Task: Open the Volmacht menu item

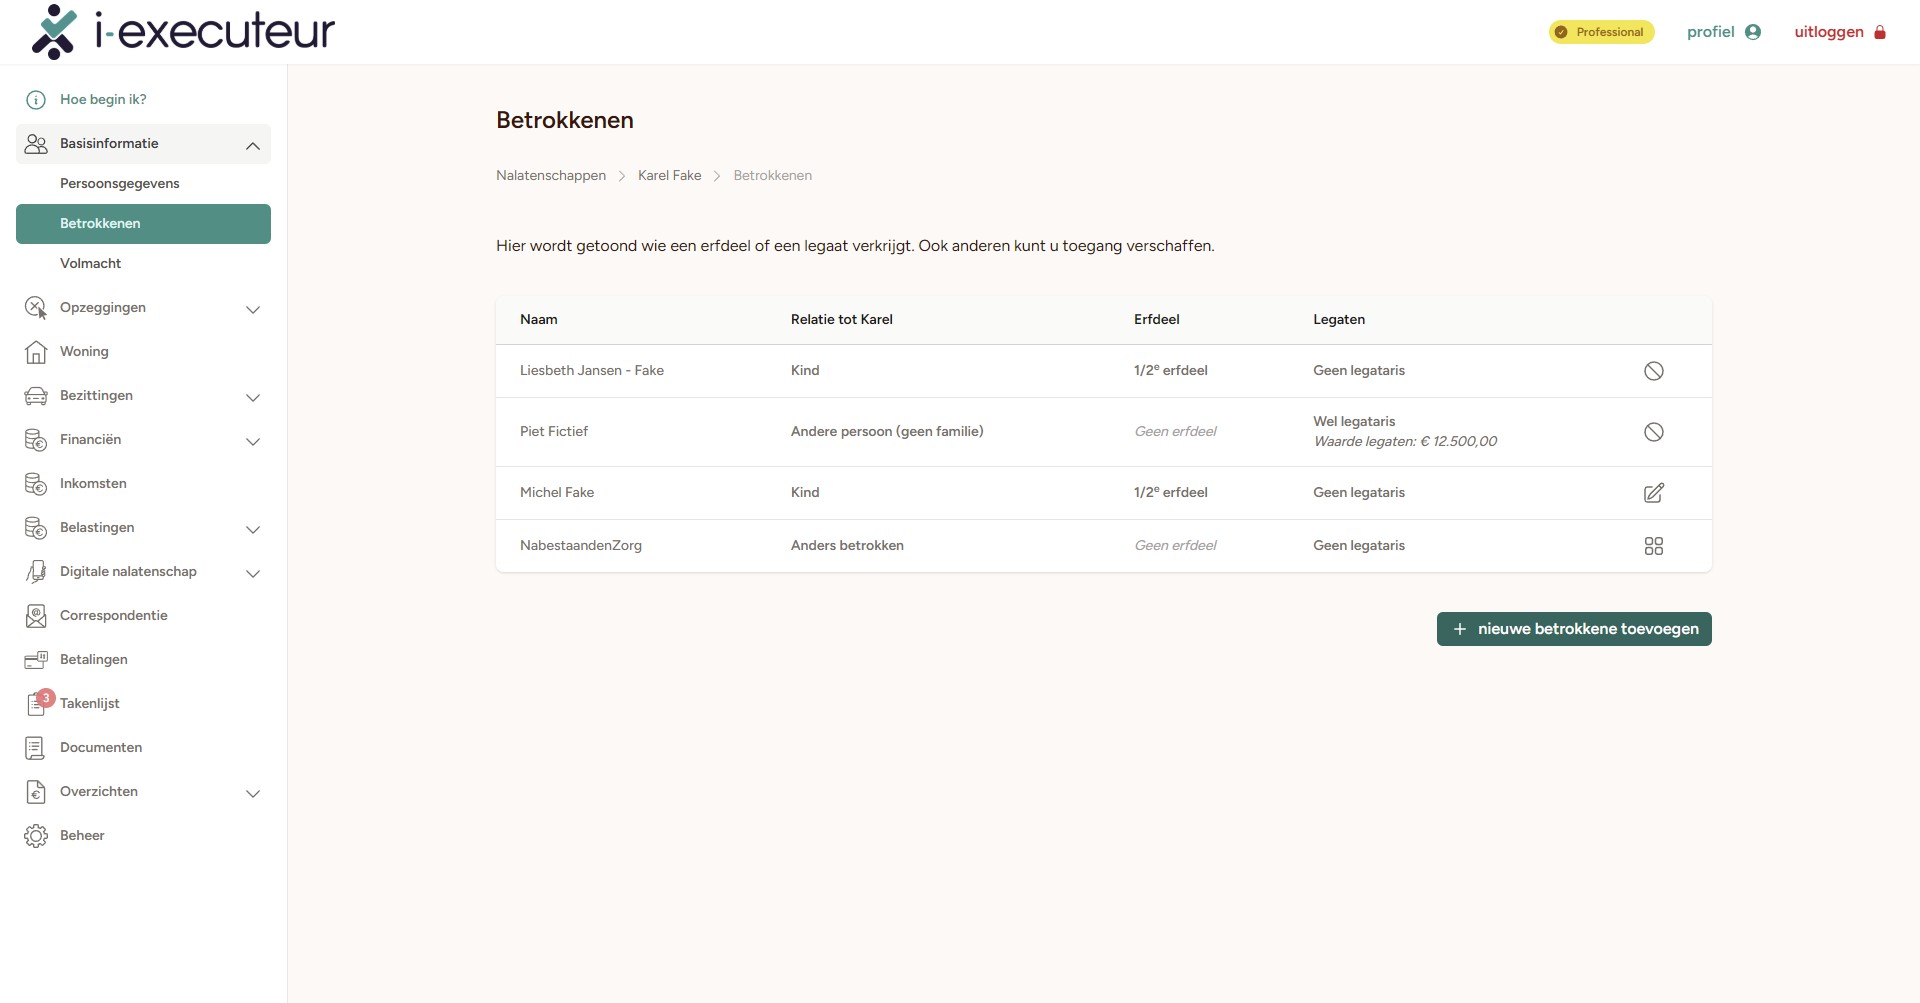Action: (91, 264)
